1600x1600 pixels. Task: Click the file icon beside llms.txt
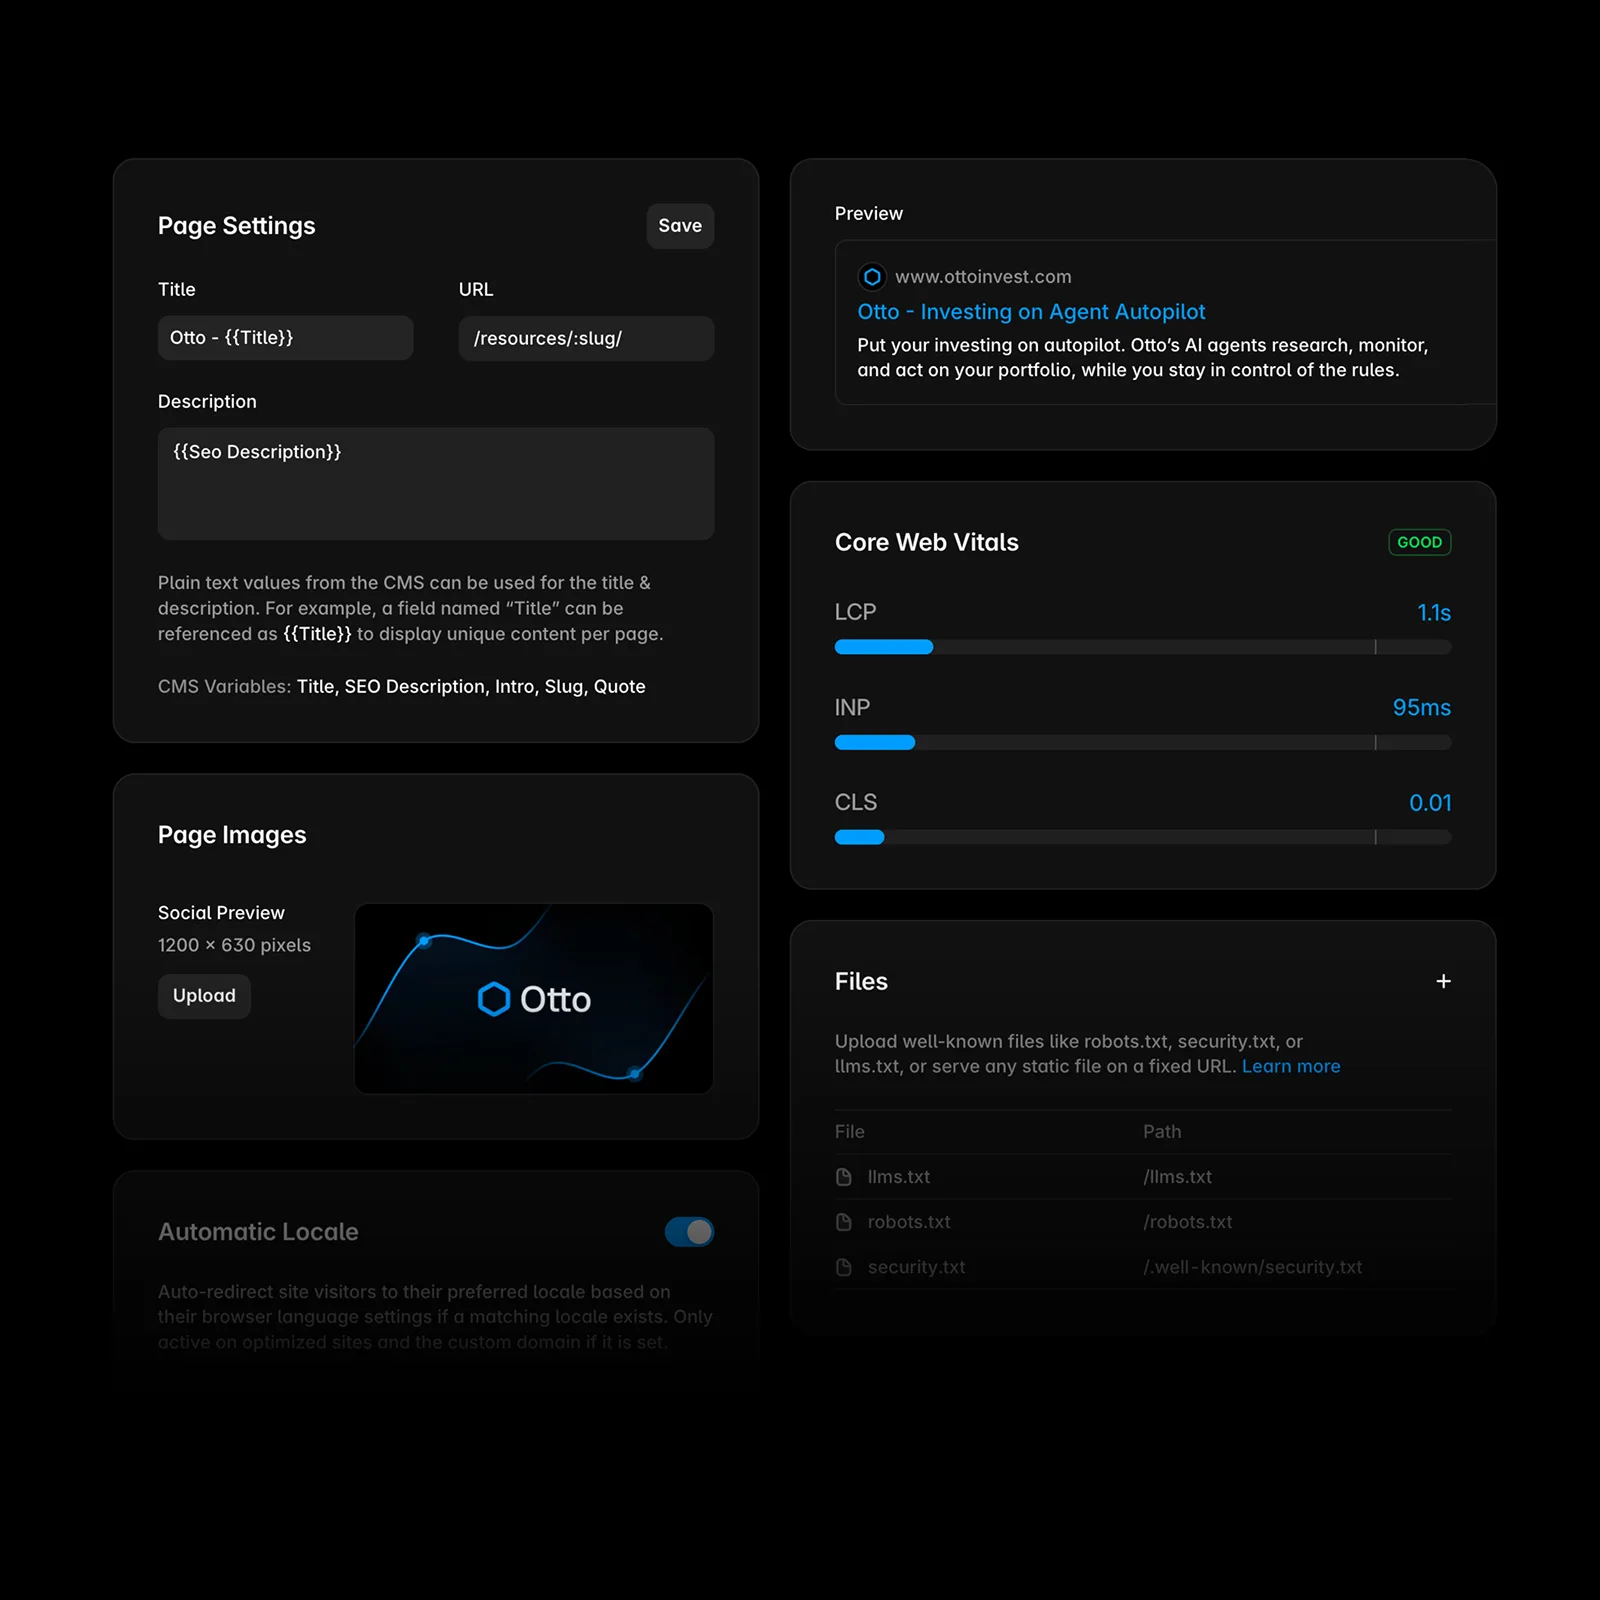point(844,1177)
